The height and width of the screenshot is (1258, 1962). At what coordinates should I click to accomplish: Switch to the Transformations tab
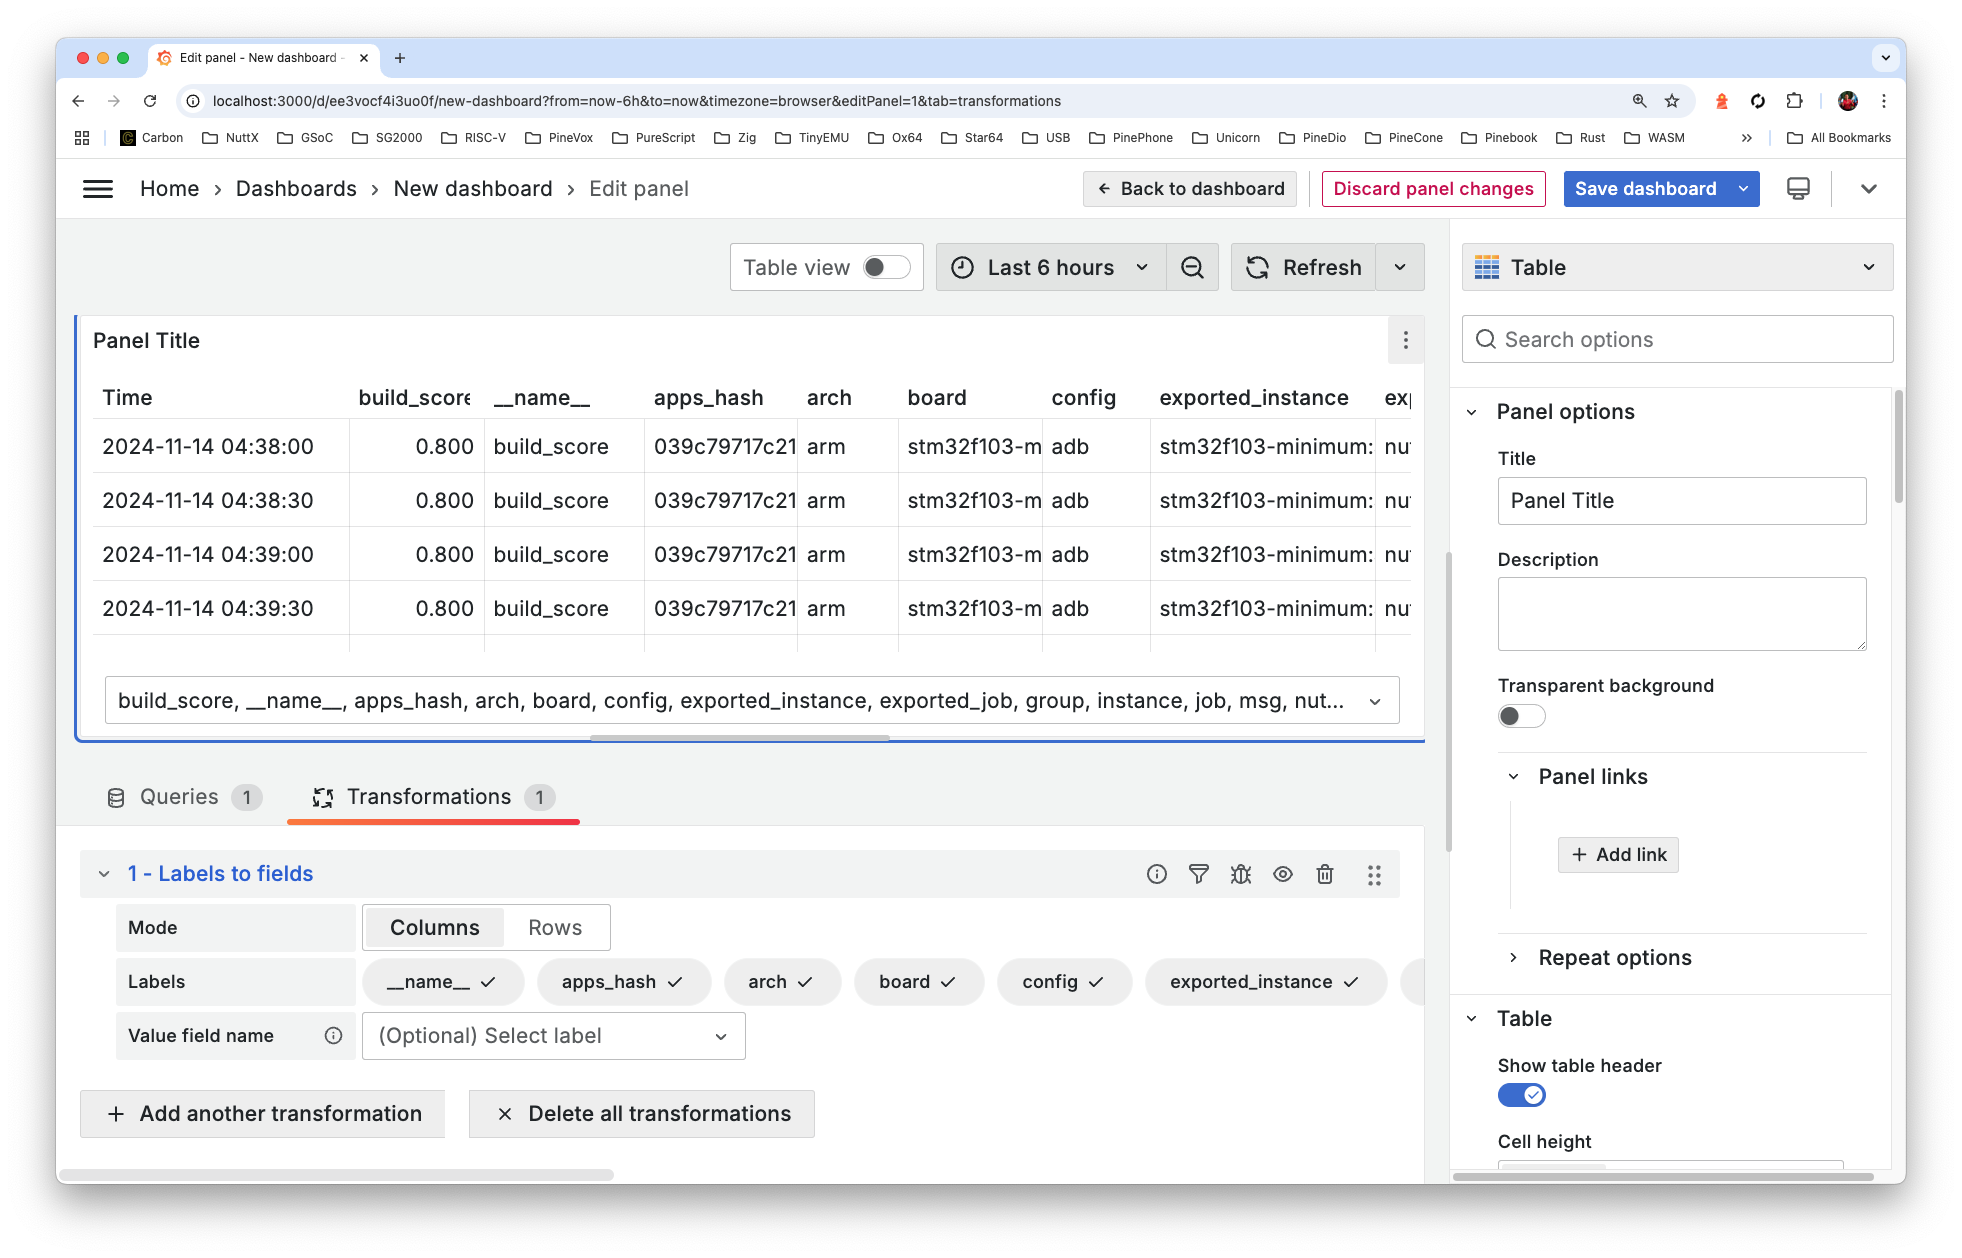click(433, 797)
